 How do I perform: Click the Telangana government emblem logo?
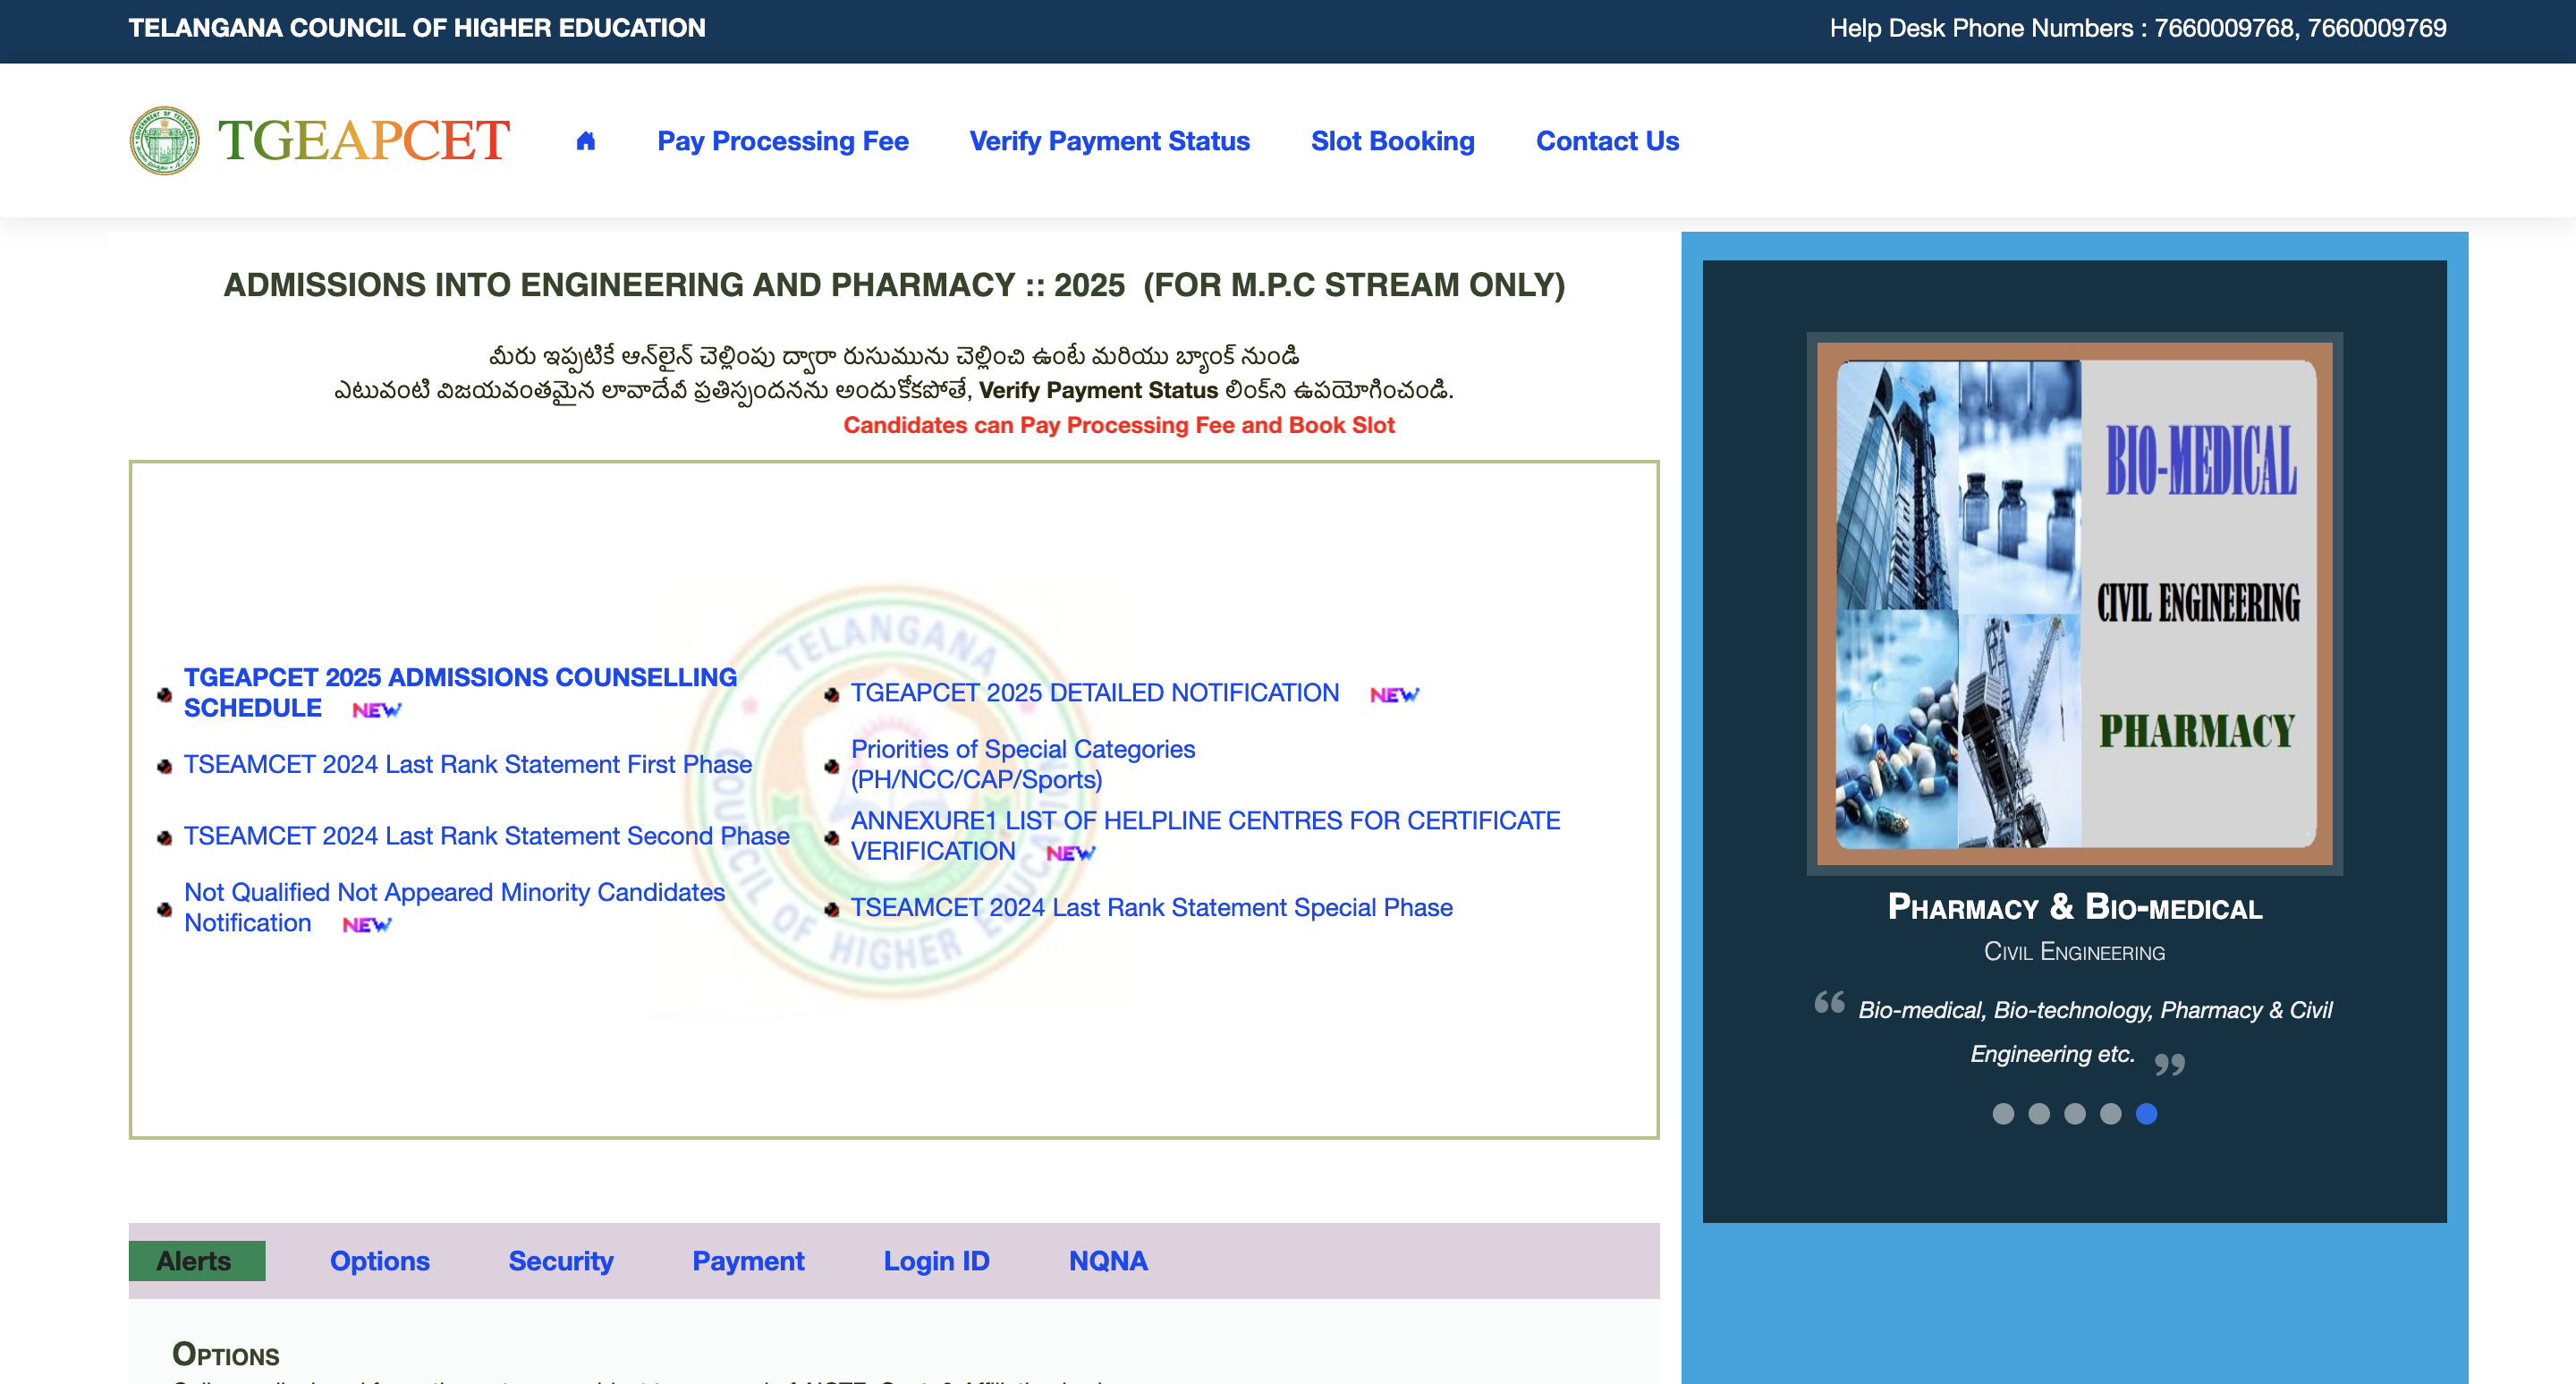165,140
